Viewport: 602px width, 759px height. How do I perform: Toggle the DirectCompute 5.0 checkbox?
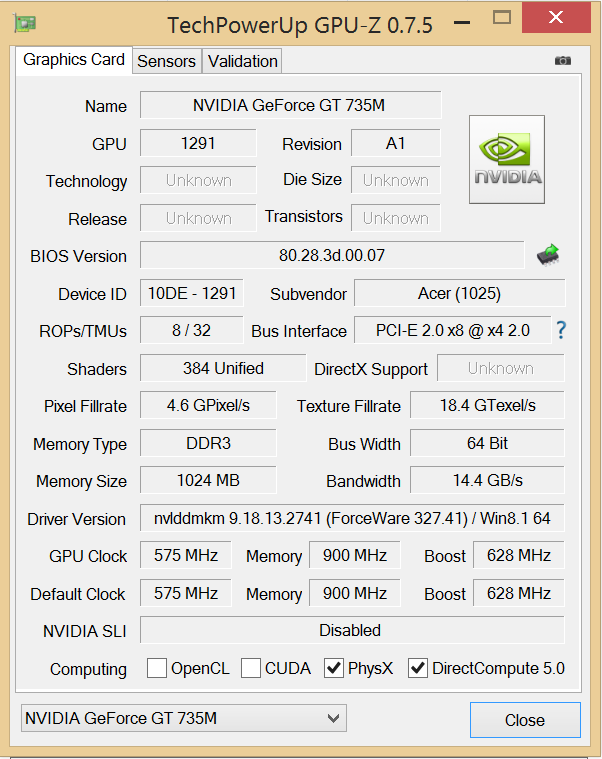(418, 668)
